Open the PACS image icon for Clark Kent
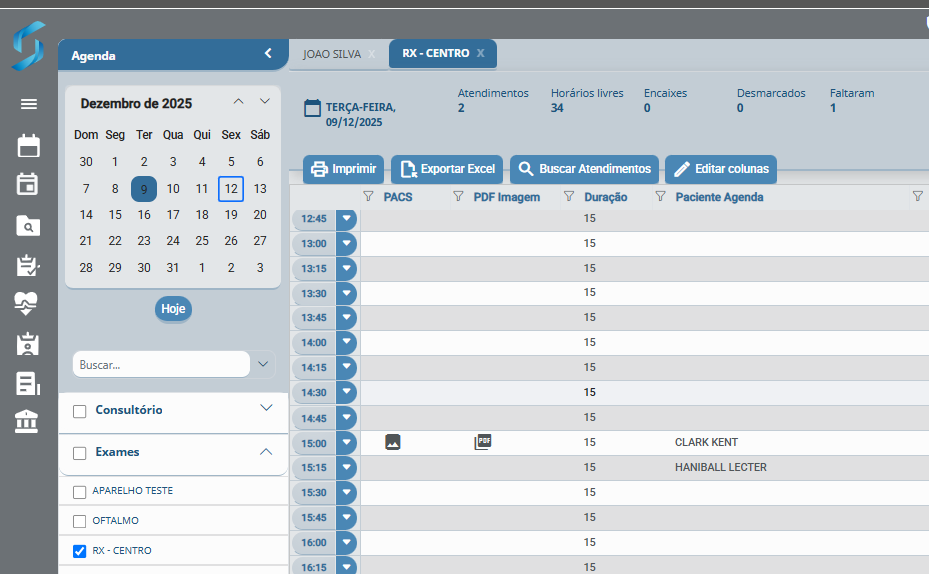 (393, 442)
